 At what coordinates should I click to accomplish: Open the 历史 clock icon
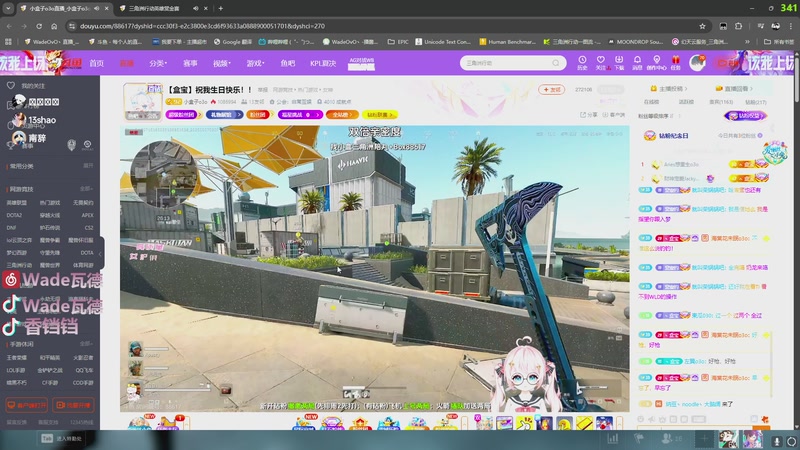pos(582,63)
